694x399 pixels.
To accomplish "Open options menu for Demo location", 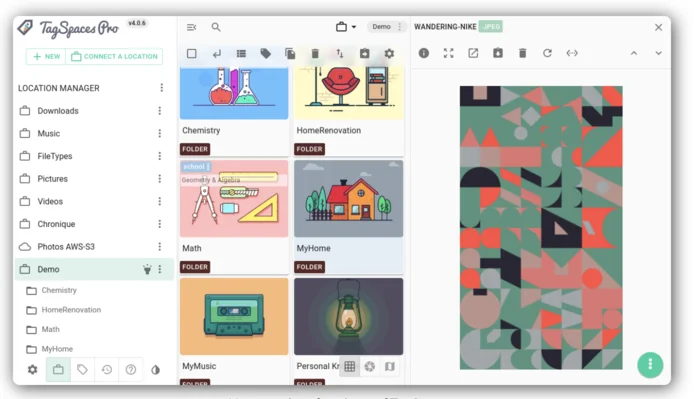I will (x=160, y=269).
